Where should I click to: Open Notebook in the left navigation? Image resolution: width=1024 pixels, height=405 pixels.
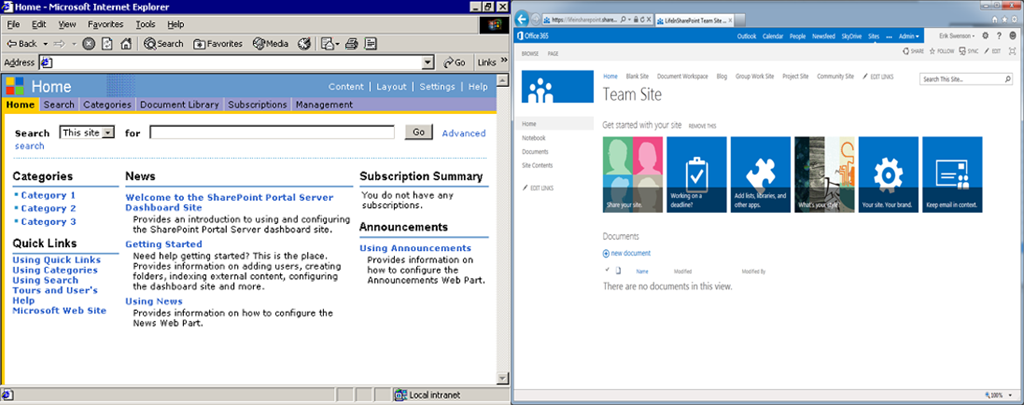coord(534,138)
